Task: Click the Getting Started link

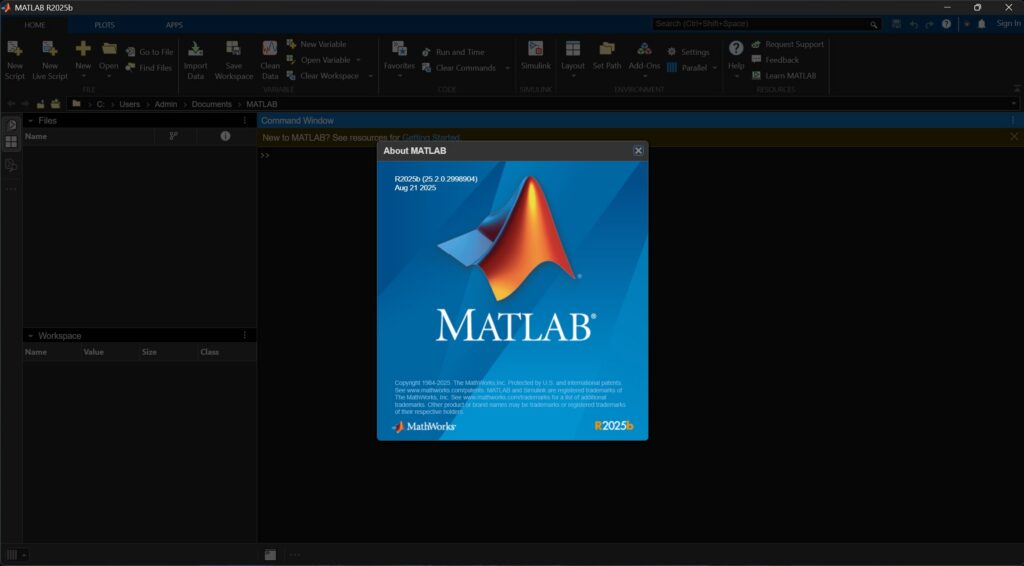Action: (x=430, y=138)
